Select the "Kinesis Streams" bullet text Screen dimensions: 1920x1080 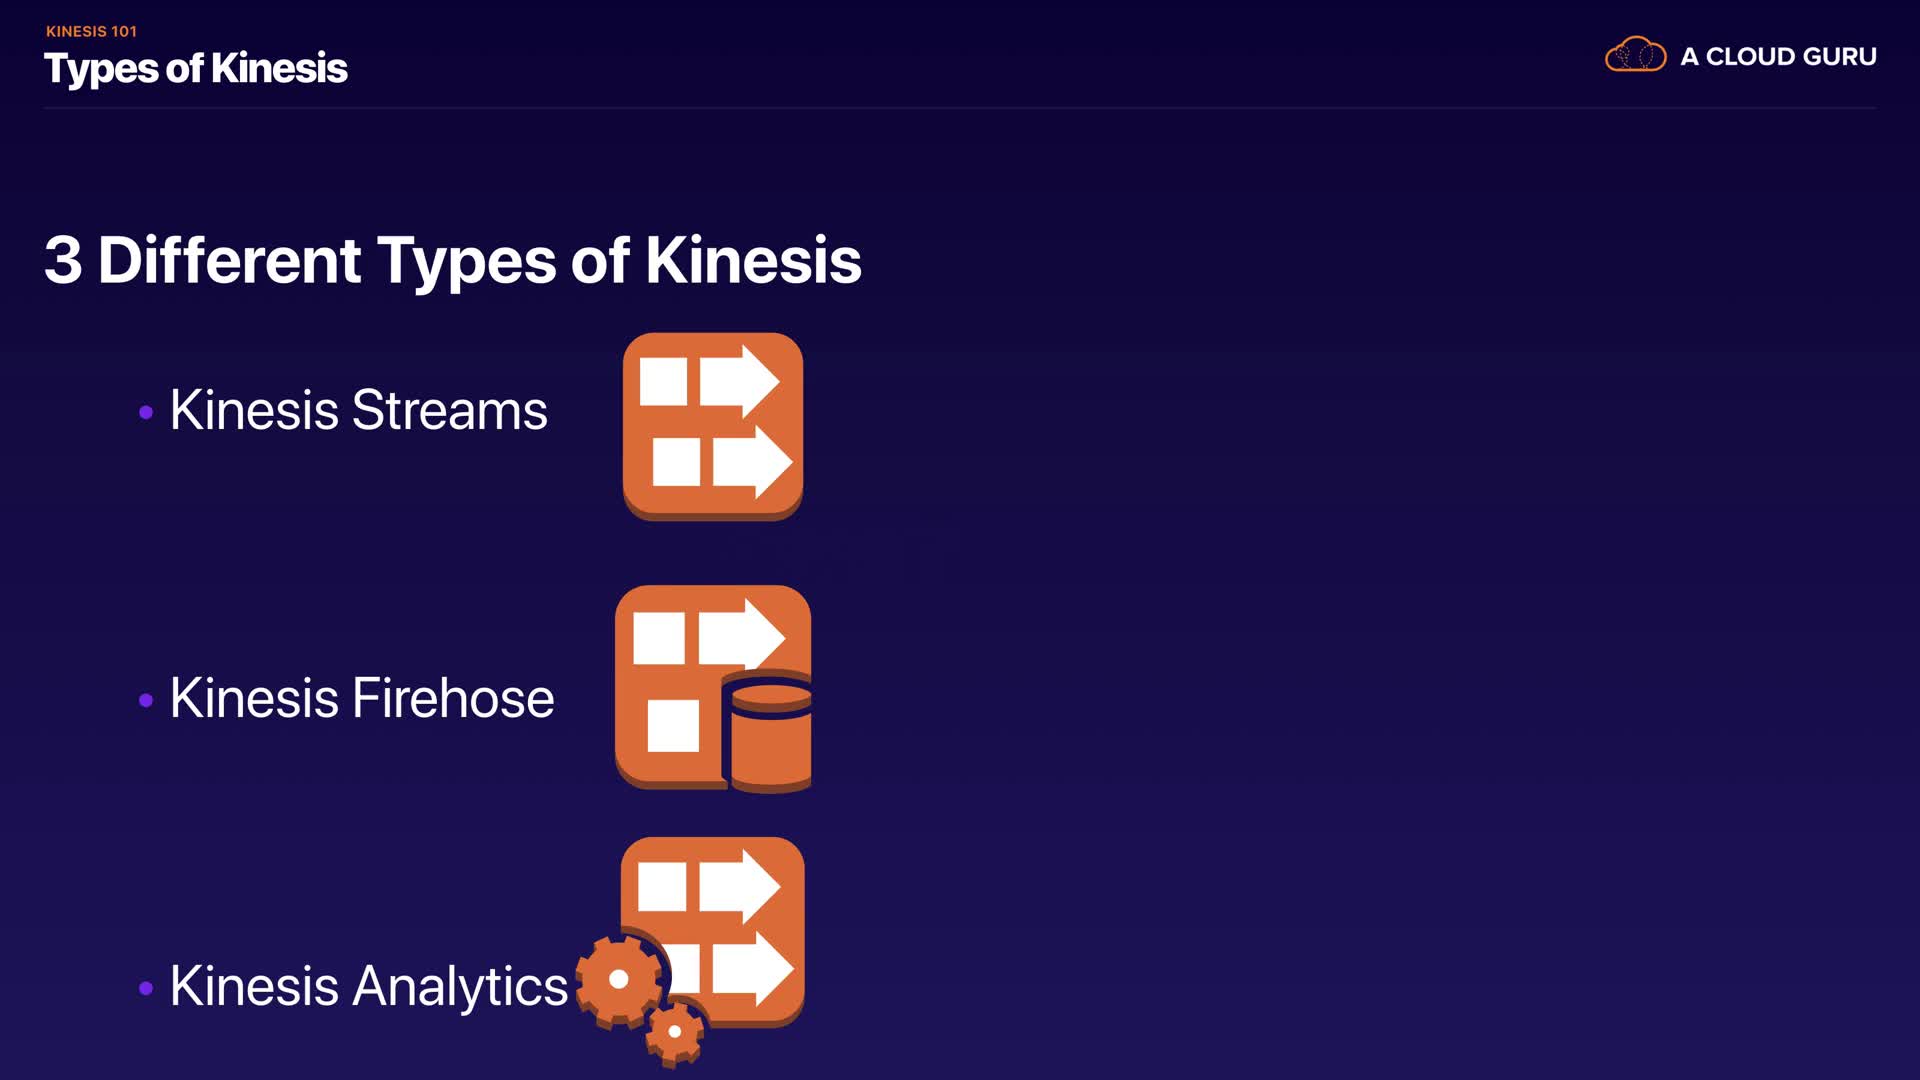pos(358,410)
